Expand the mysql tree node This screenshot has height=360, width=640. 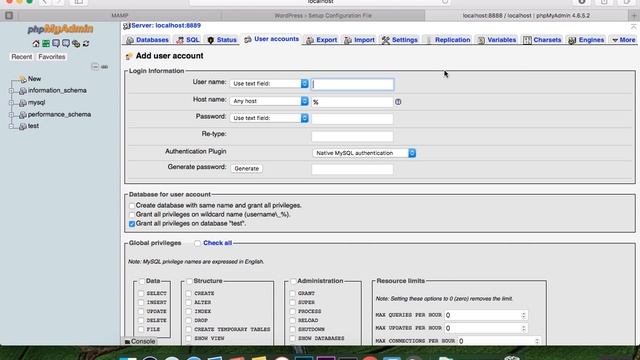[x=11, y=103]
